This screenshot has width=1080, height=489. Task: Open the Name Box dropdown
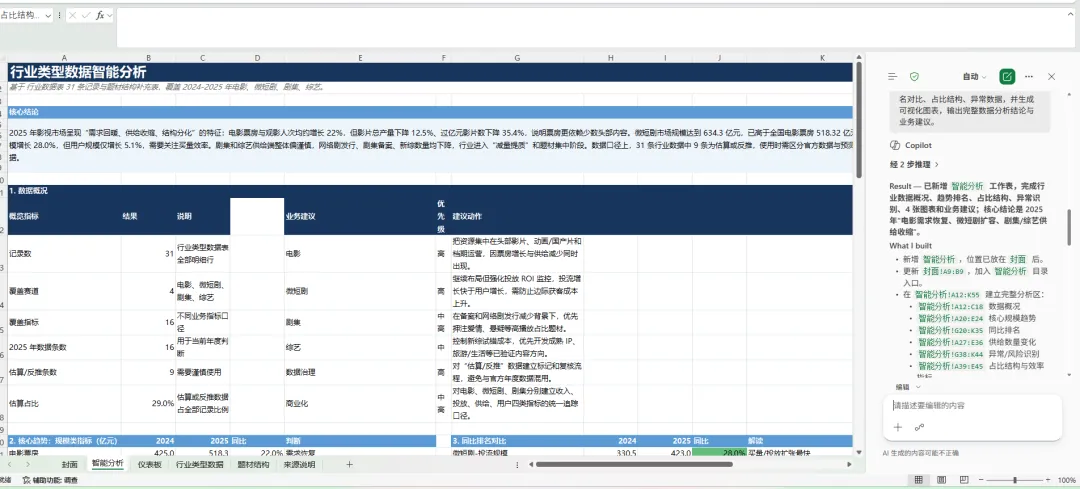[x=48, y=15]
